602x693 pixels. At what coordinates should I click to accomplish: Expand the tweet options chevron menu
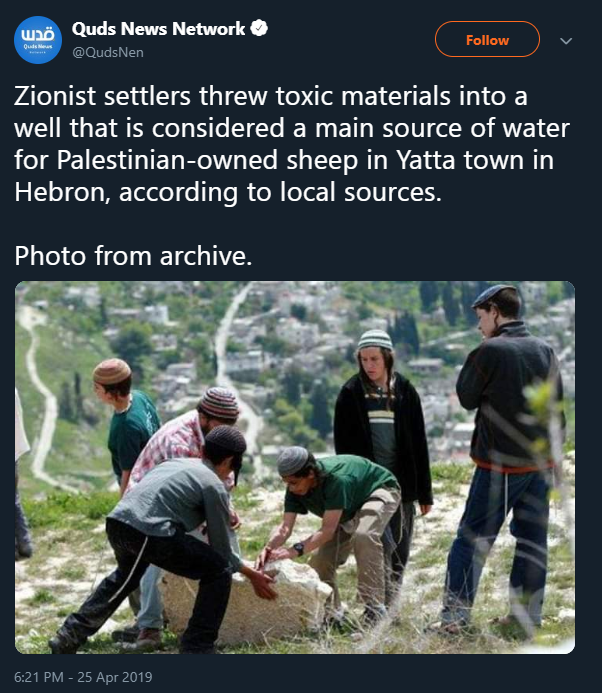pos(566,41)
